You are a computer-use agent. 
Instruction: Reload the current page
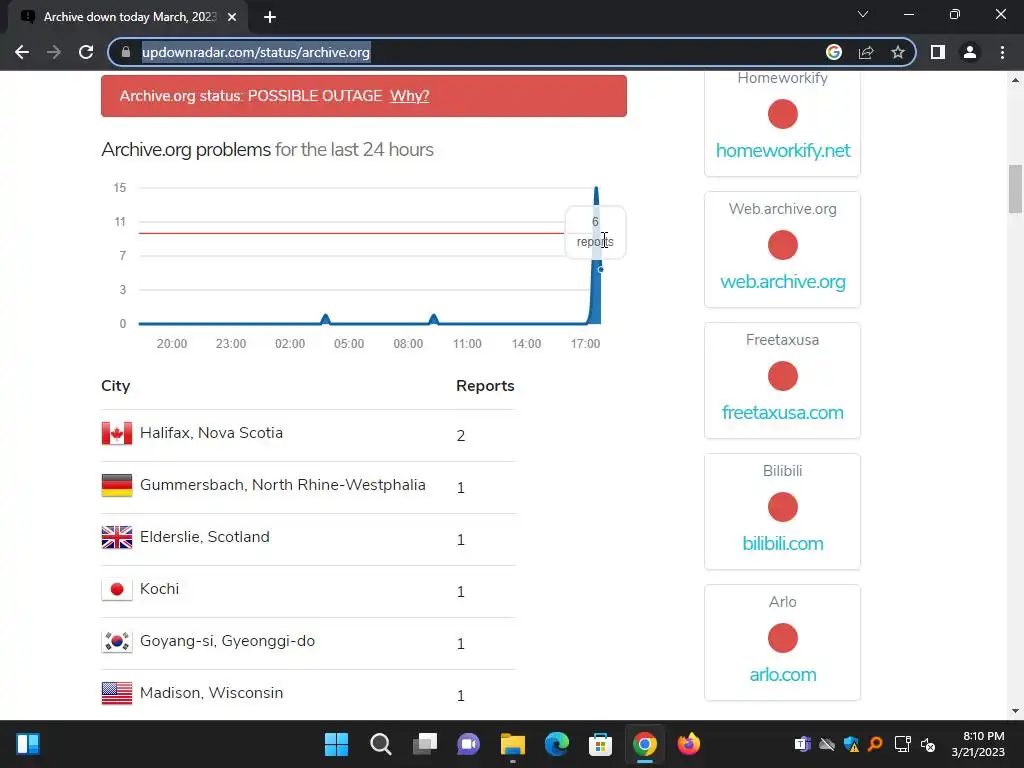[86, 52]
